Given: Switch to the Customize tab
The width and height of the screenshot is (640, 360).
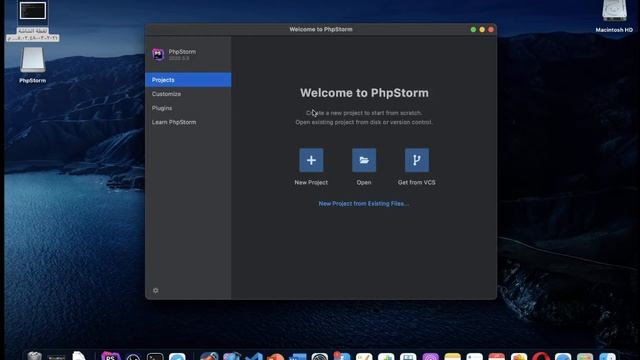Looking at the screenshot, I should 188,94.
